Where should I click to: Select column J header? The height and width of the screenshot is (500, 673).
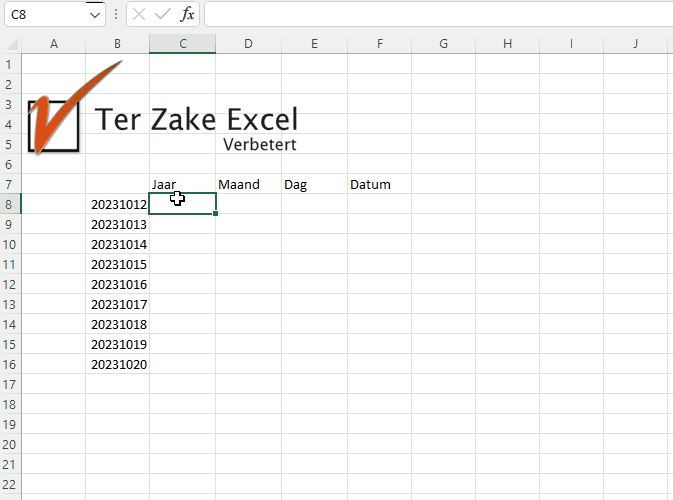click(x=635, y=44)
